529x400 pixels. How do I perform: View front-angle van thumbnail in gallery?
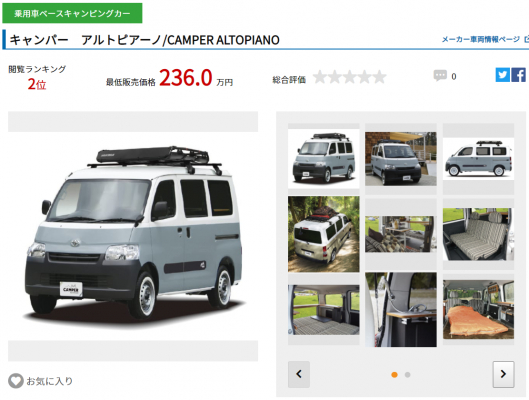(324, 159)
